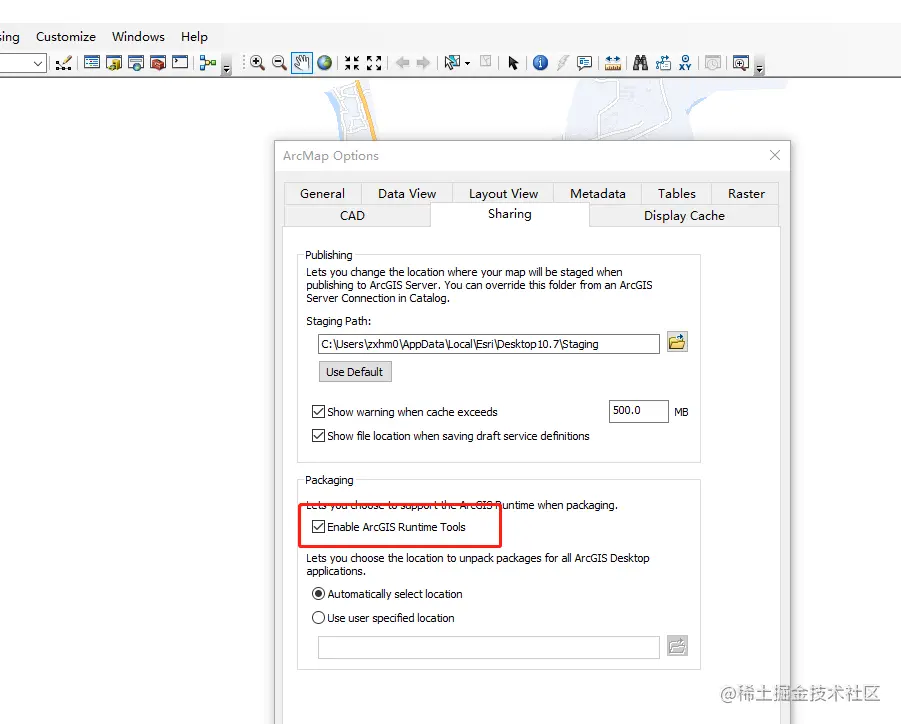Switch to the Metadata tab

coord(598,194)
